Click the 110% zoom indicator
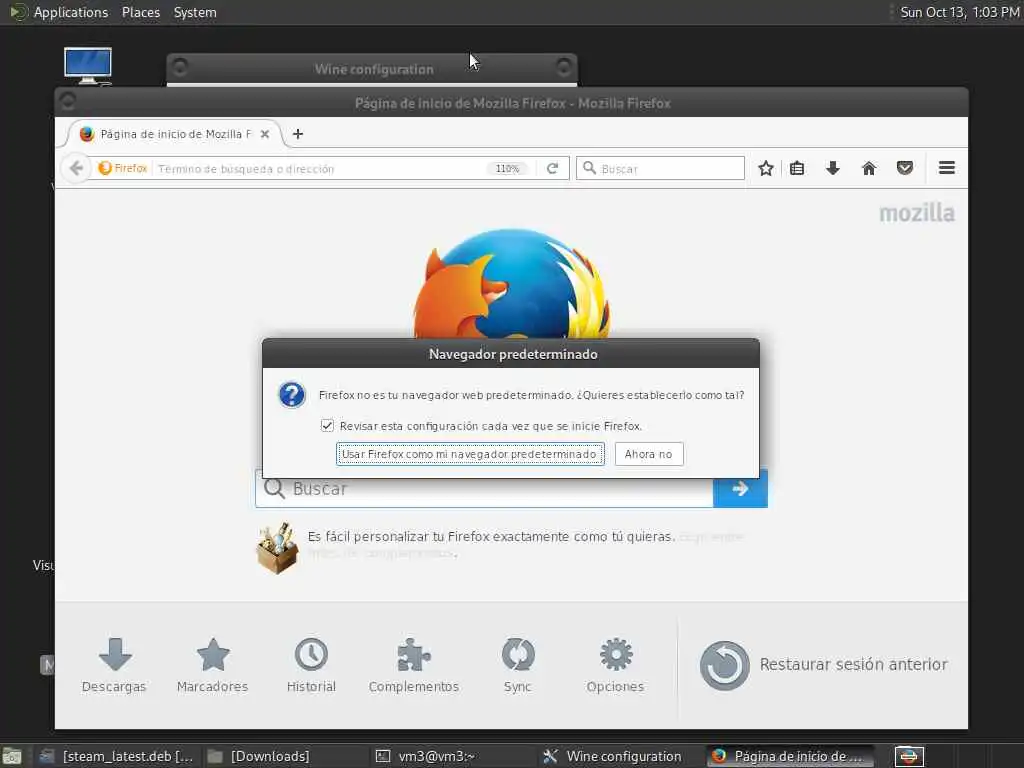Image resolution: width=1024 pixels, height=768 pixels. pyautogui.click(x=507, y=168)
